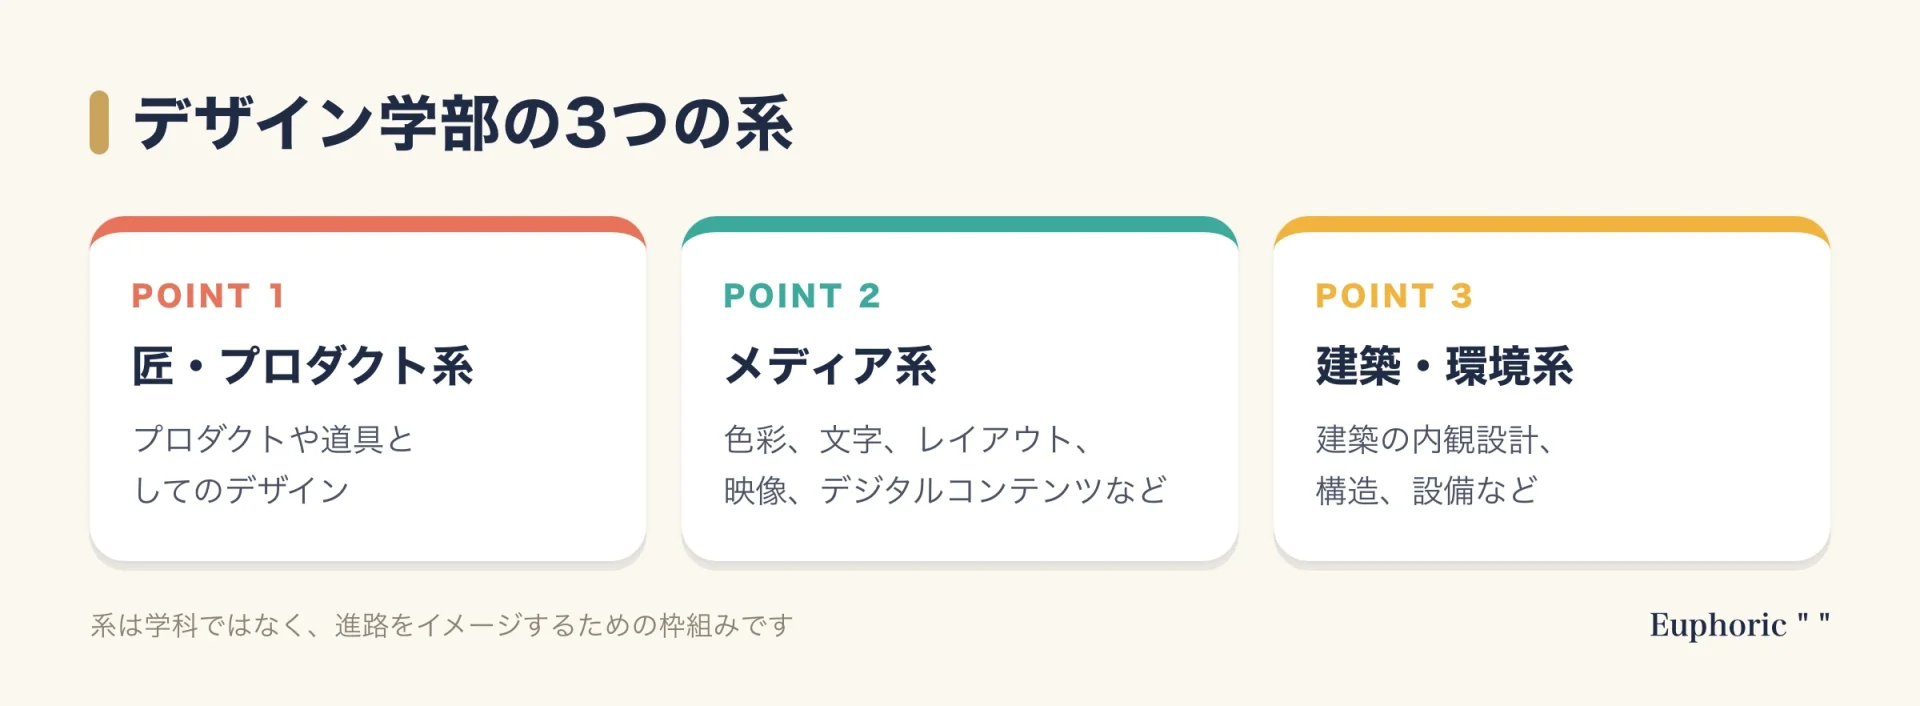
Task: Click the text 色彩、文字、レイアウト、
Action: (x=906, y=439)
